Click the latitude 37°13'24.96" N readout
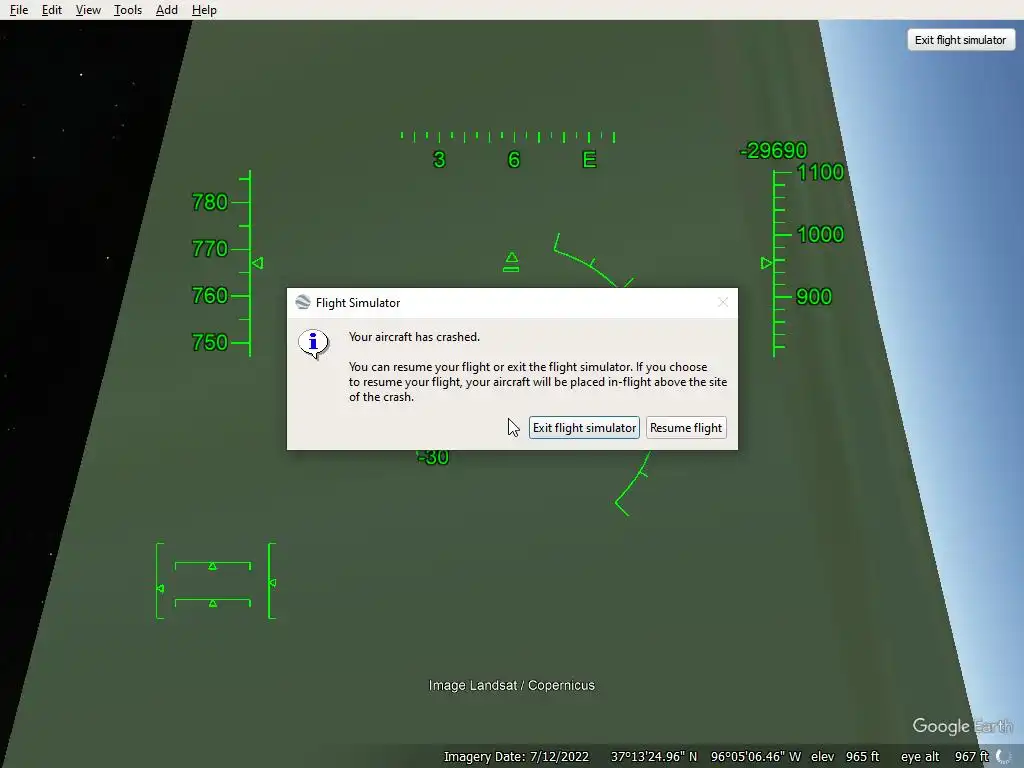Viewport: 1024px width, 768px height. click(654, 757)
